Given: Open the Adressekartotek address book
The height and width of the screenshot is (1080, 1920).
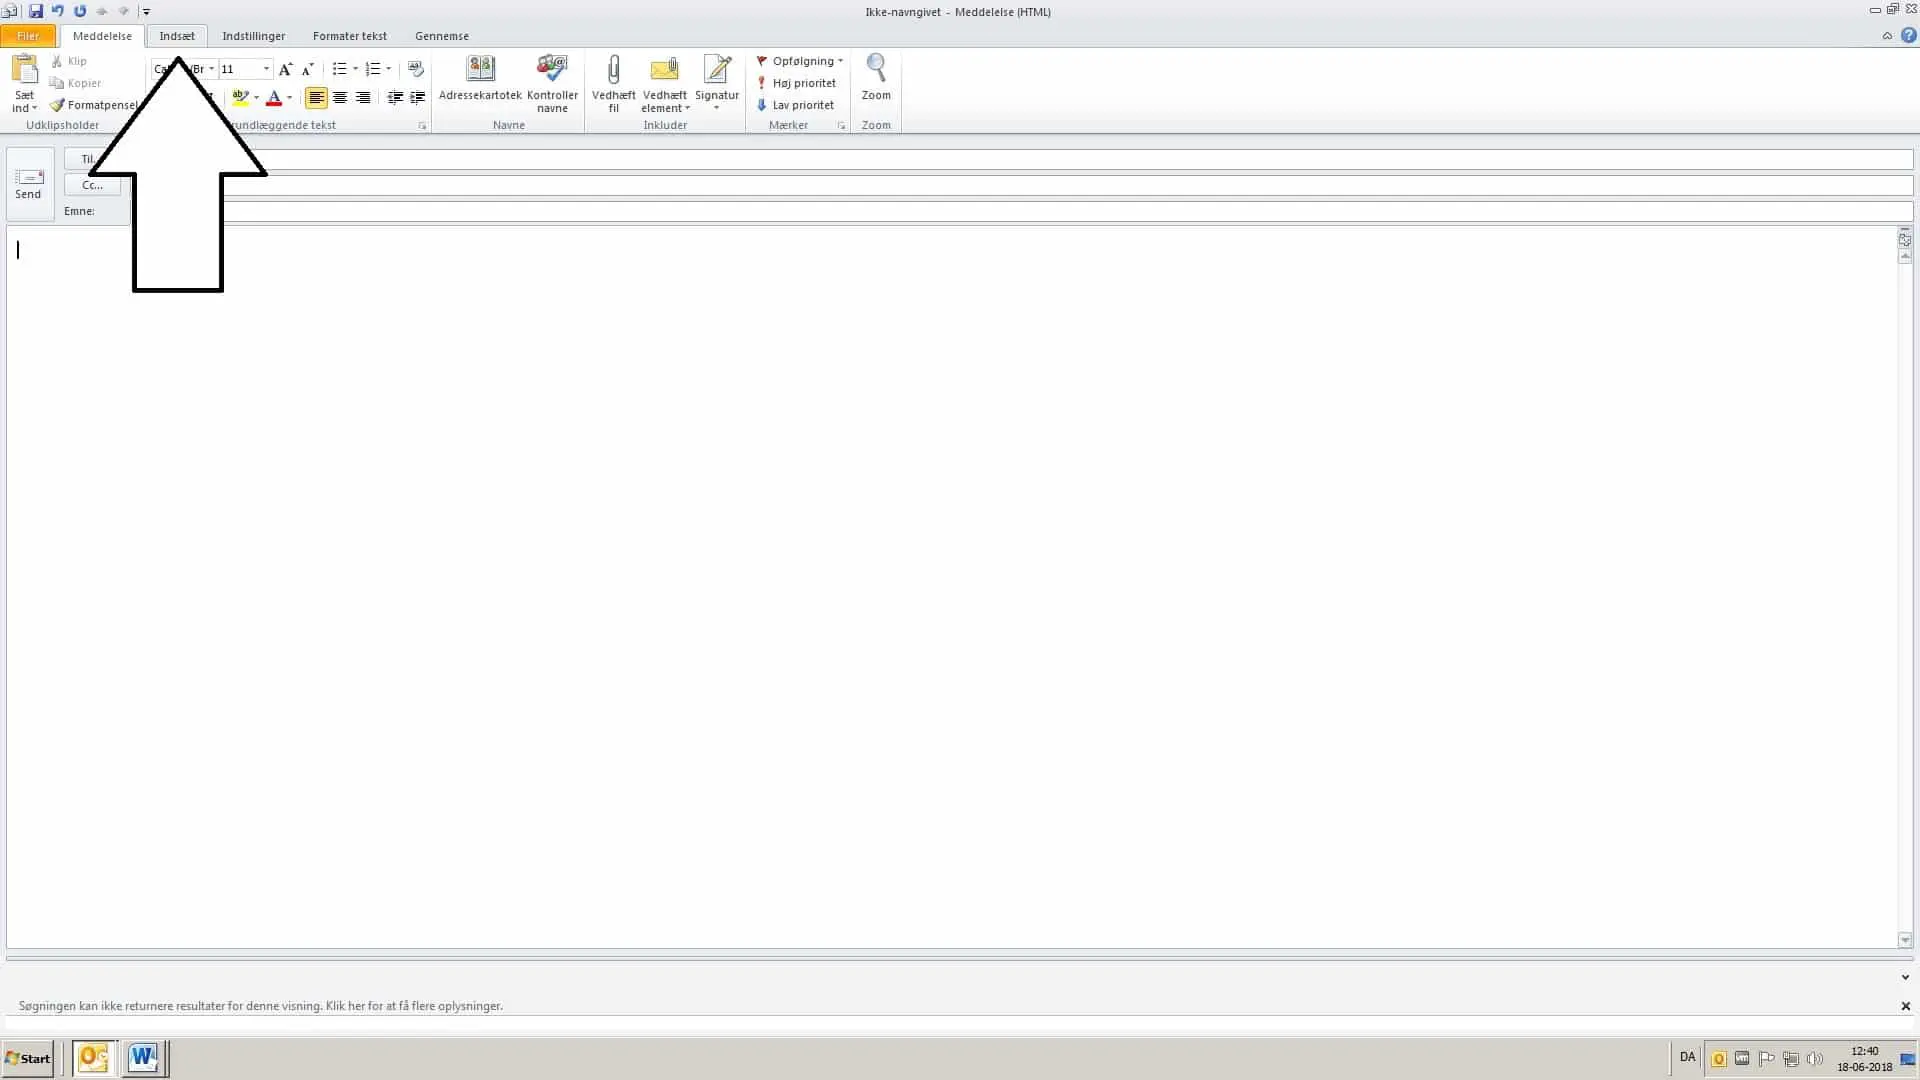Looking at the screenshot, I should click(x=480, y=78).
